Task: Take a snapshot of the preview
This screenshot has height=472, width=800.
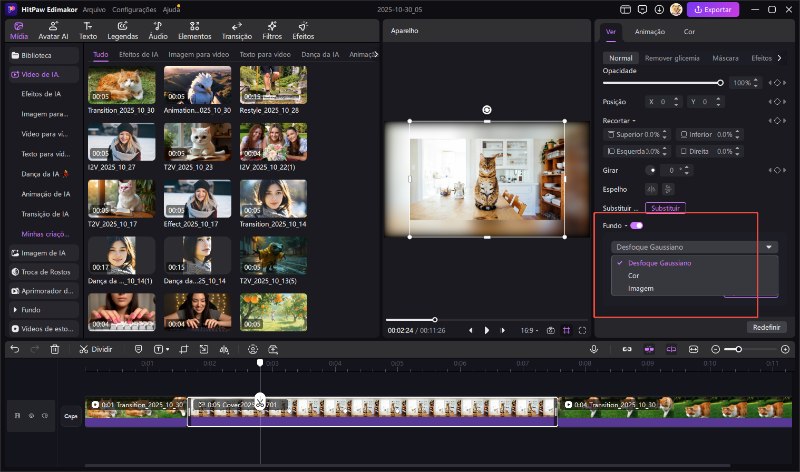Action: tap(551, 331)
